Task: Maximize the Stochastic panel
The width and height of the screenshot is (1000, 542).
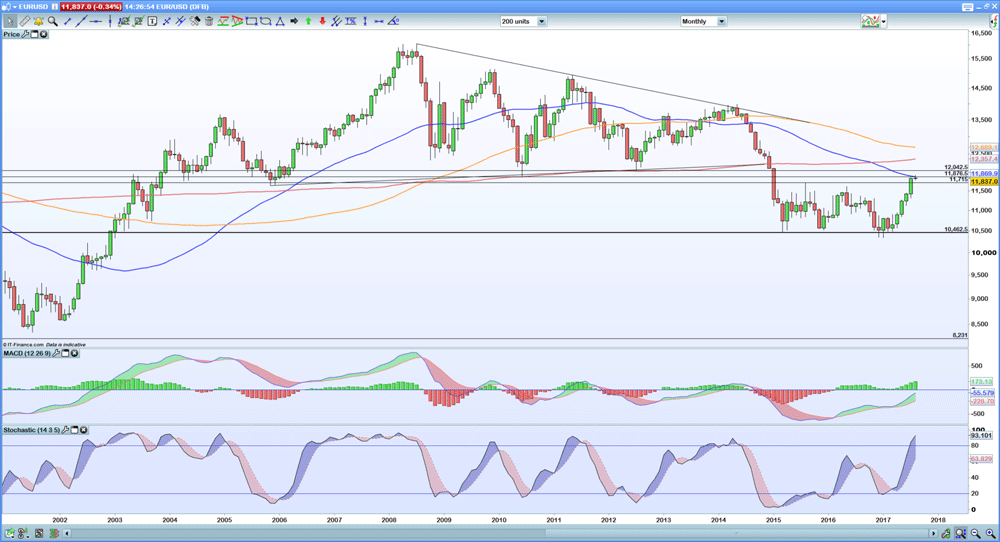Action: pyautogui.click(x=74, y=430)
